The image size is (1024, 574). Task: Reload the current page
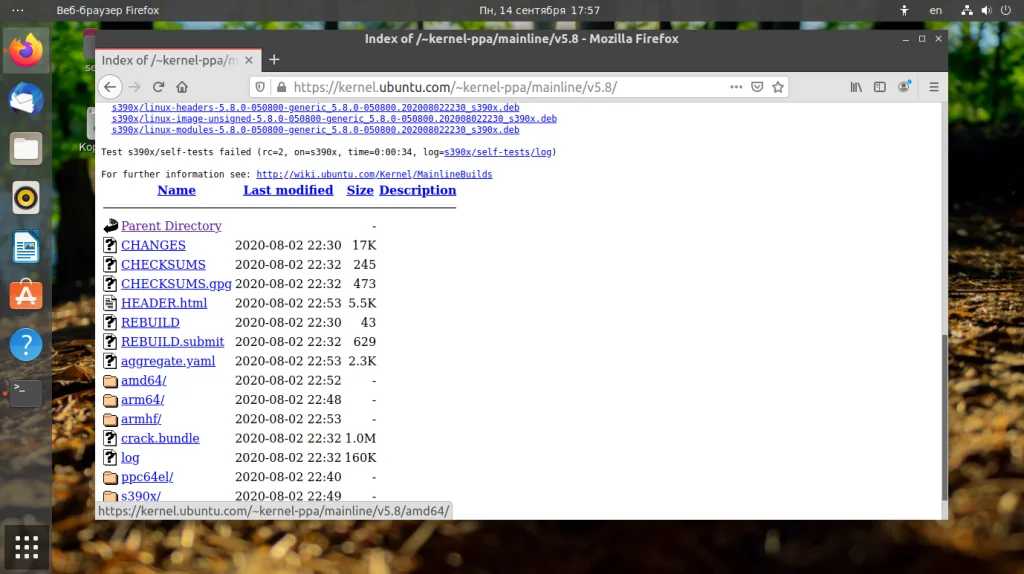[x=158, y=87]
